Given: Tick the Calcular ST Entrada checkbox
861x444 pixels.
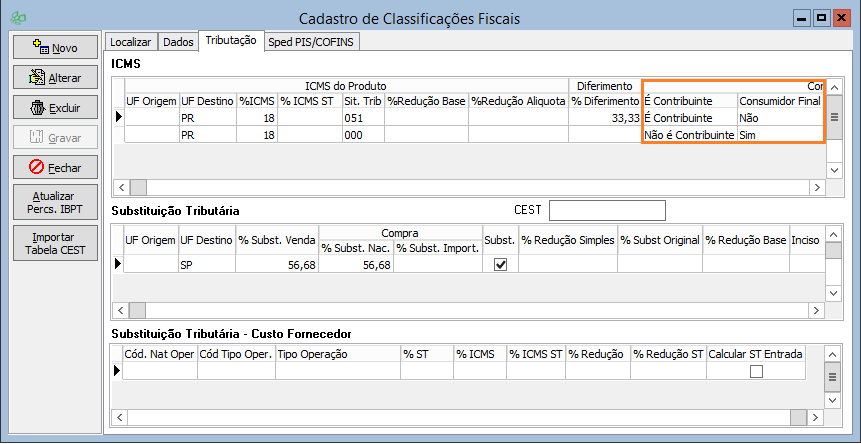Looking at the screenshot, I should coord(756,371).
